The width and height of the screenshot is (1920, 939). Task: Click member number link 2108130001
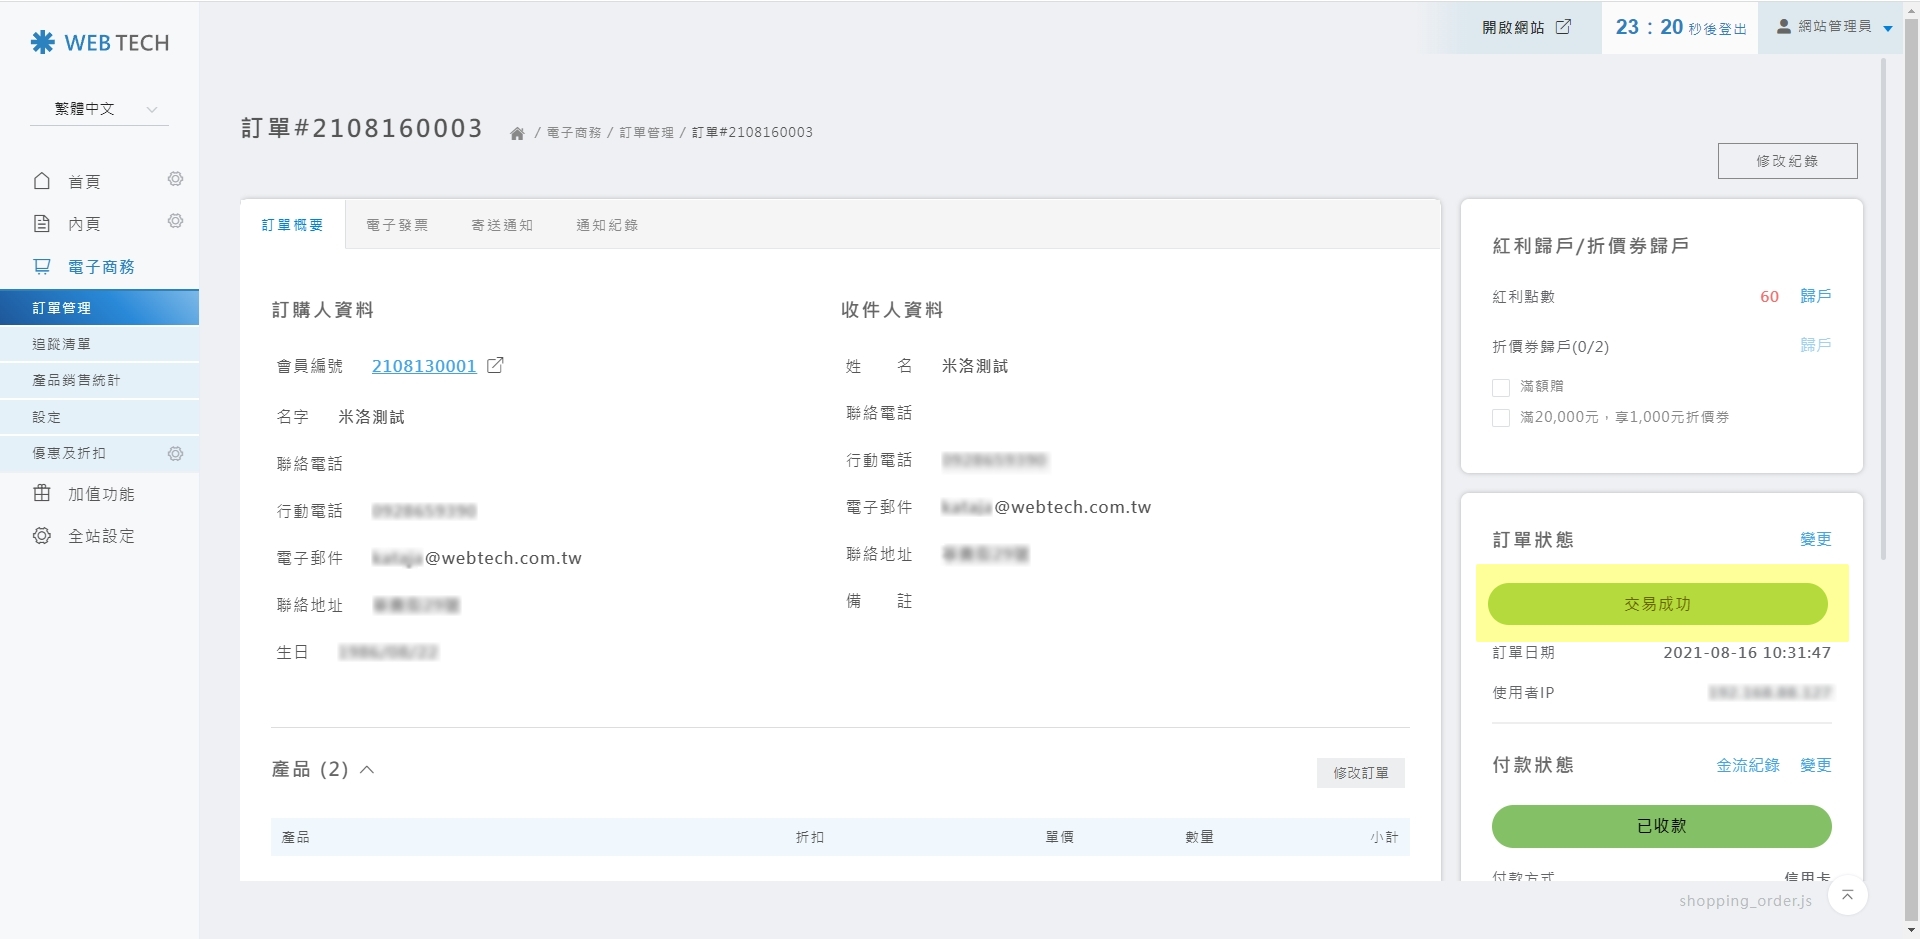click(x=424, y=366)
